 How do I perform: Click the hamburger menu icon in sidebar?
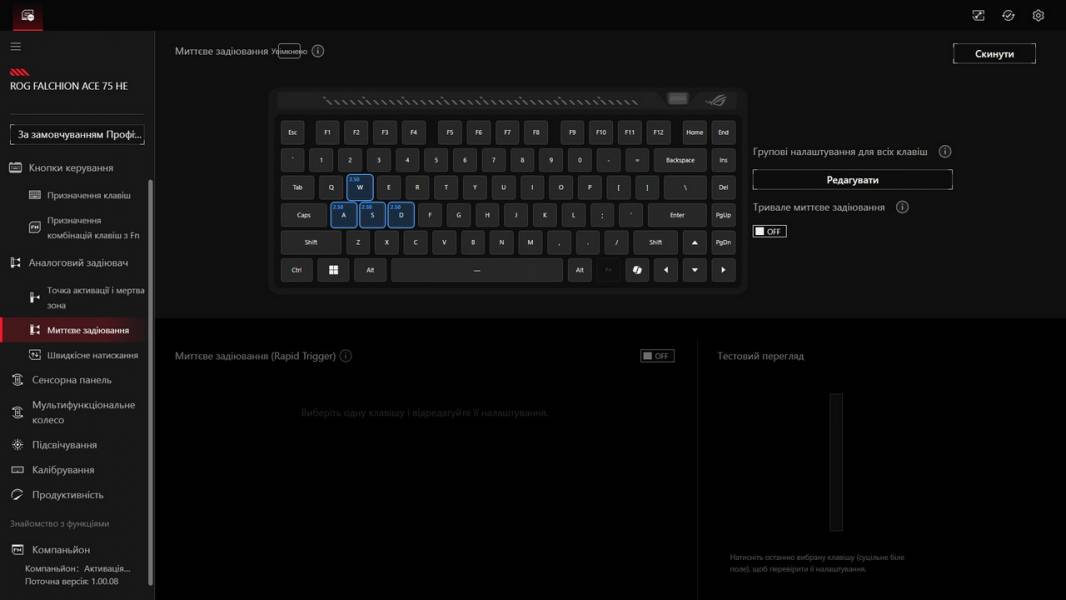click(15, 46)
